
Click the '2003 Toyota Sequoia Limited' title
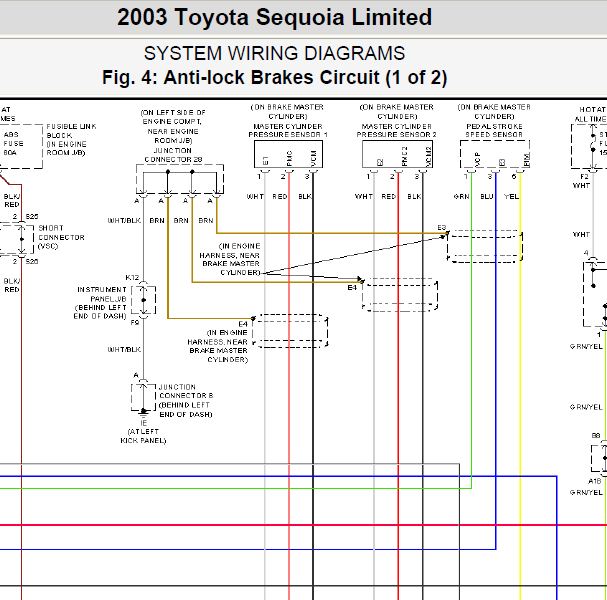274,17
